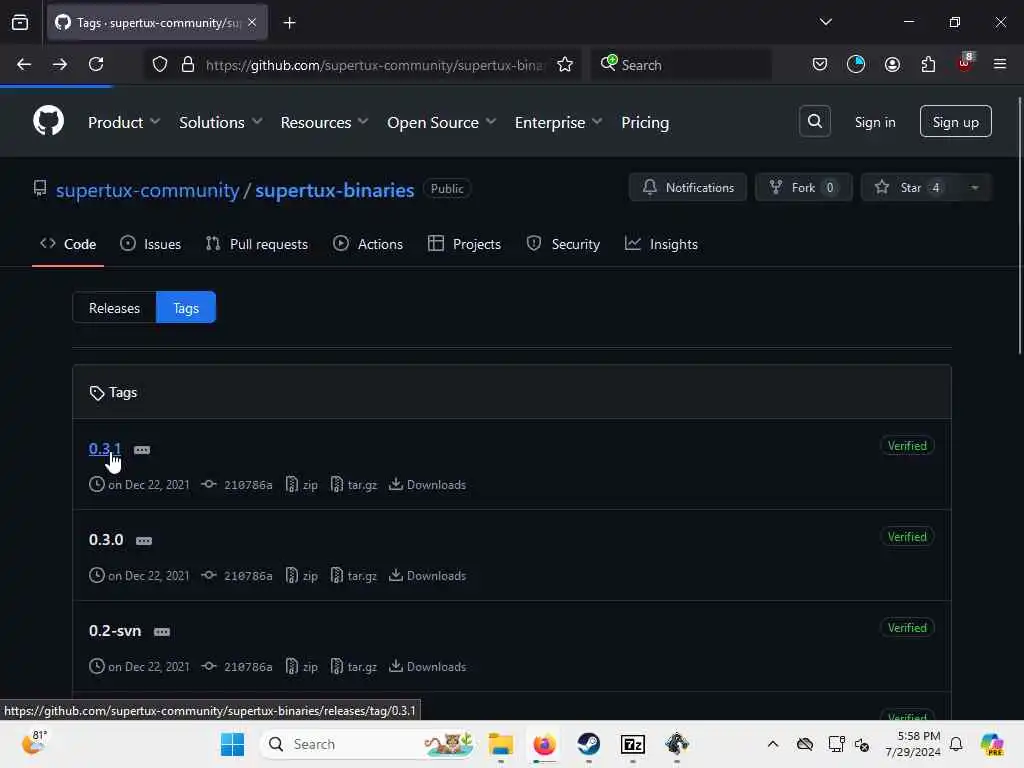This screenshot has height=768, width=1024.
Task: Download the tar.gz for tag 0.3.1
Action: tap(354, 485)
